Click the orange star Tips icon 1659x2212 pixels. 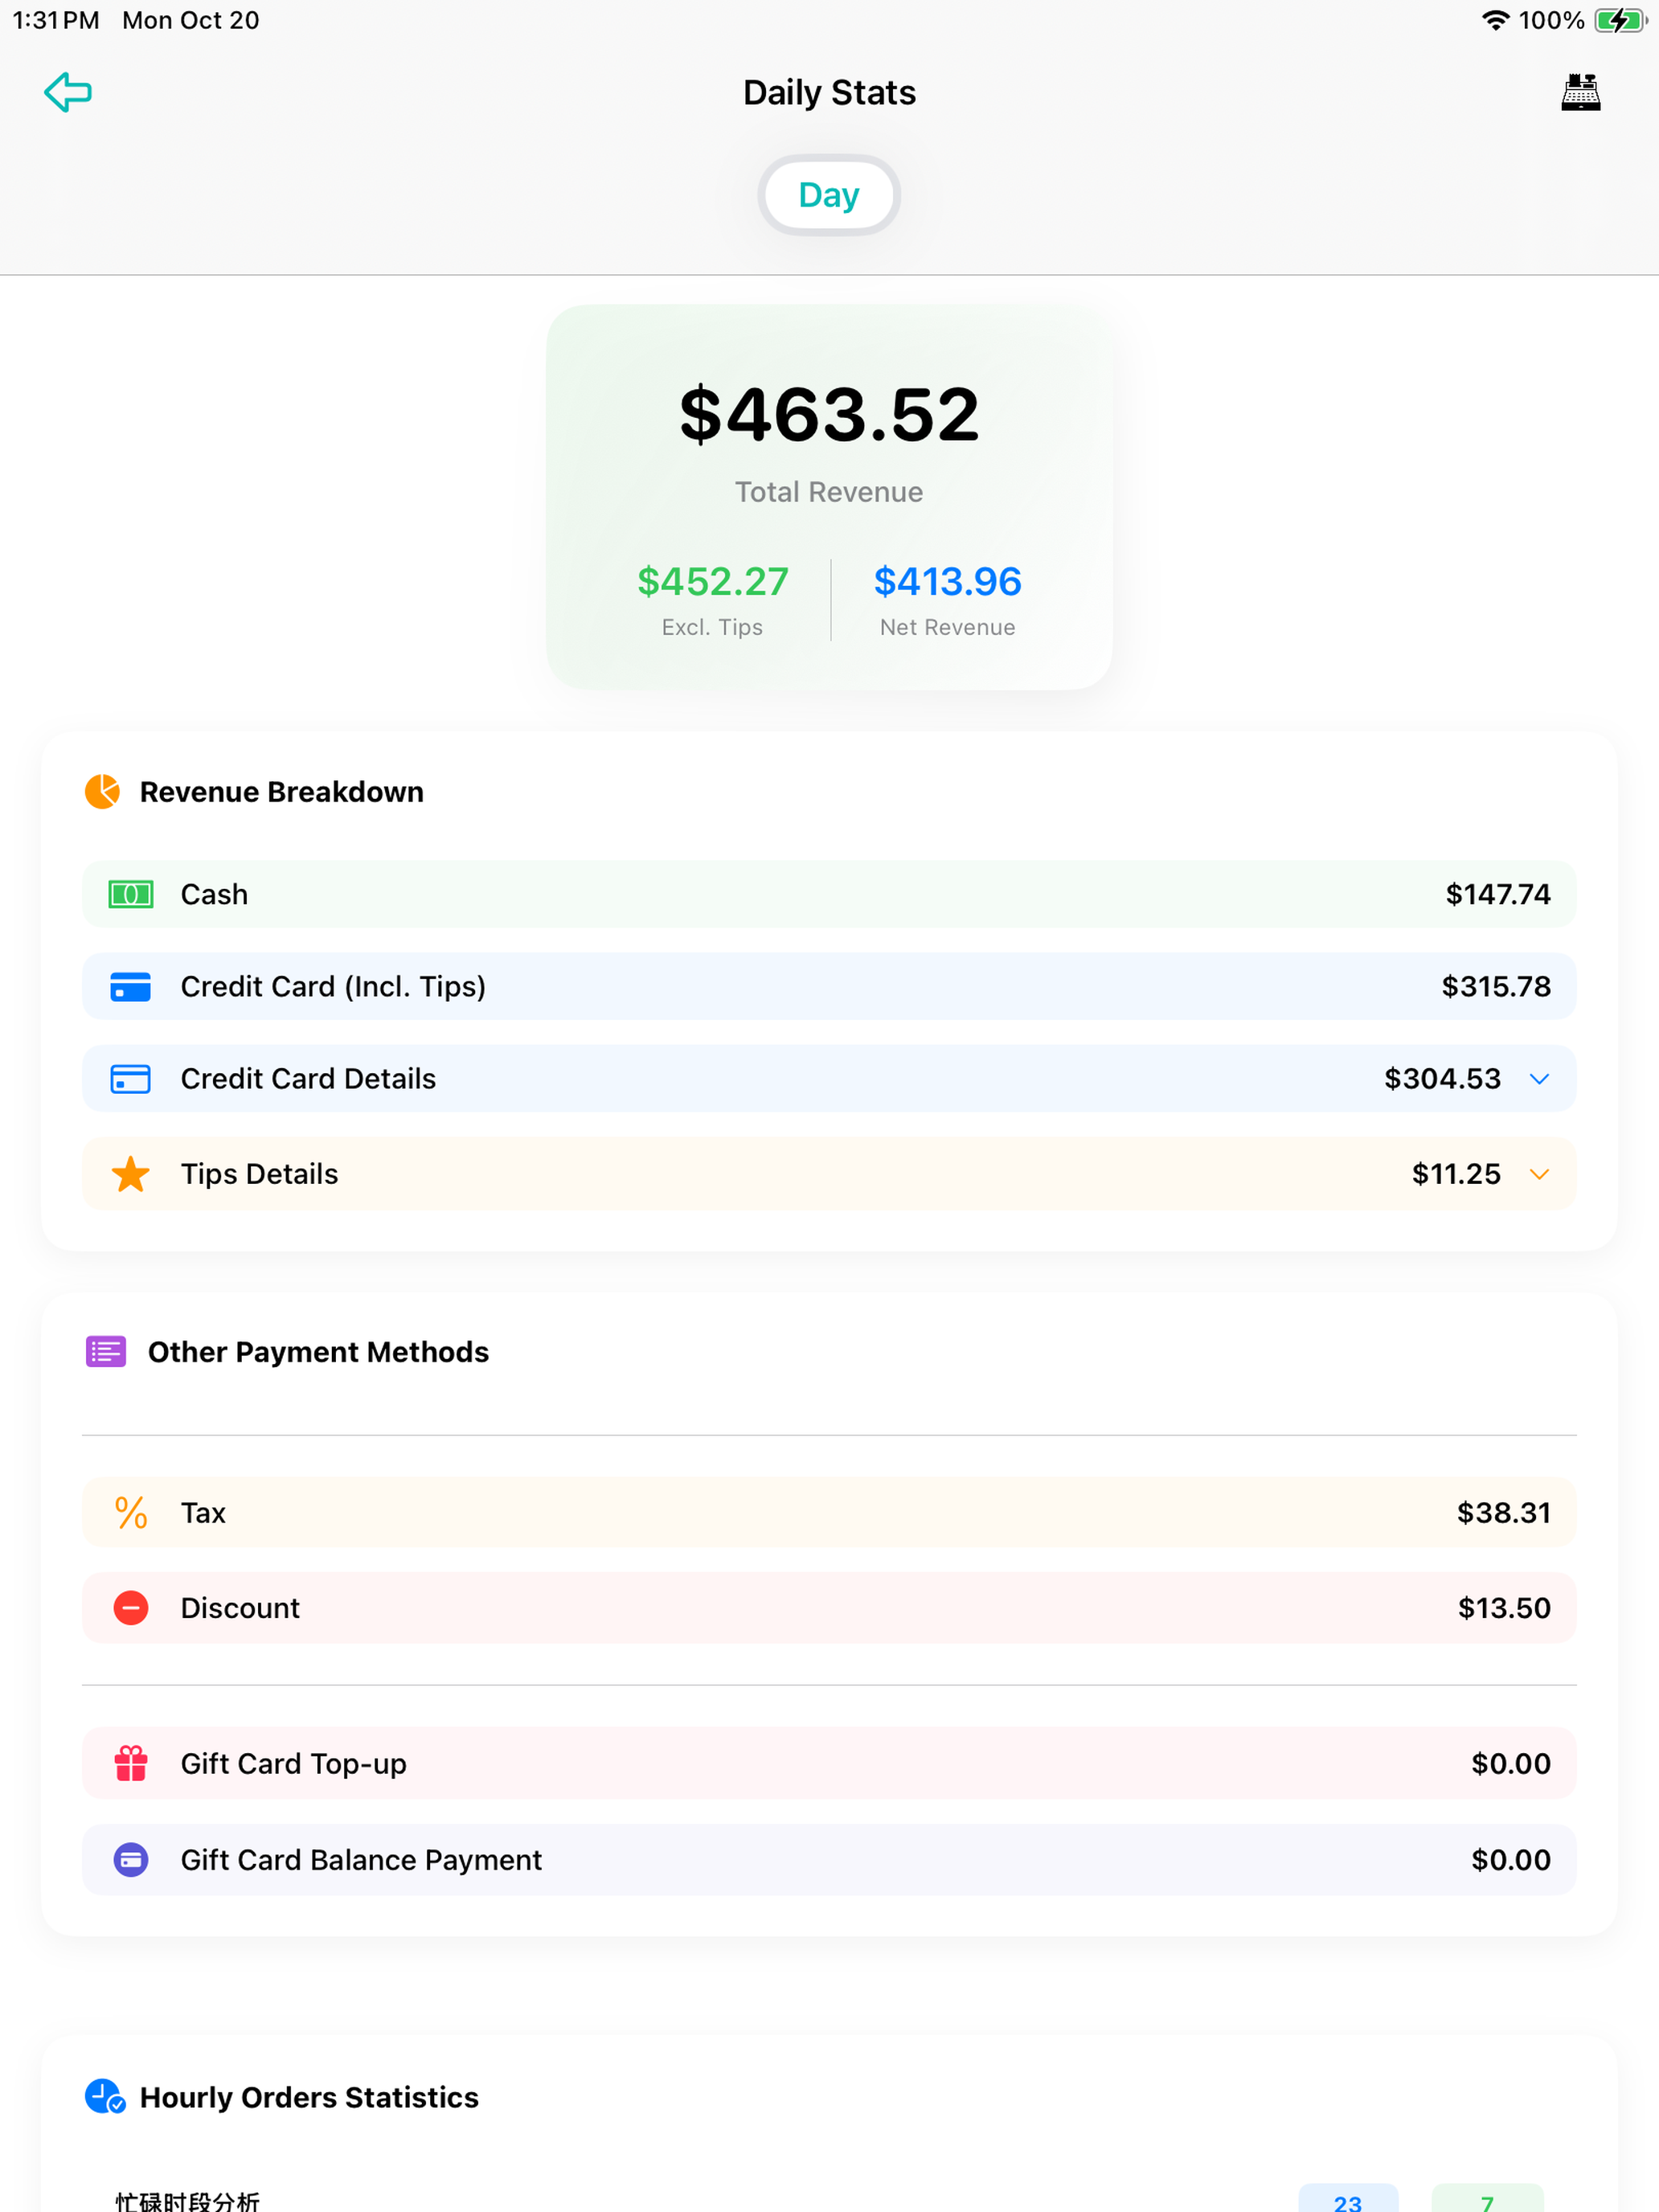pos(131,1174)
